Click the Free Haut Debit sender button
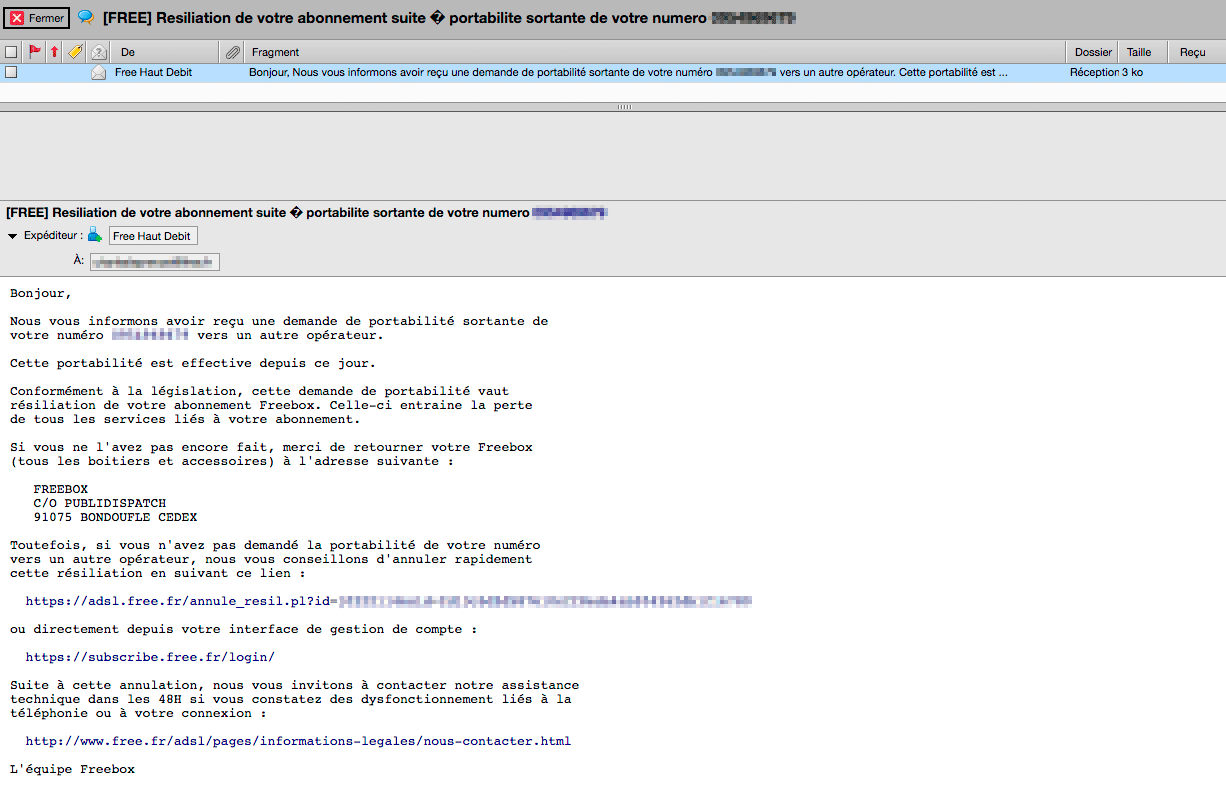 (153, 236)
